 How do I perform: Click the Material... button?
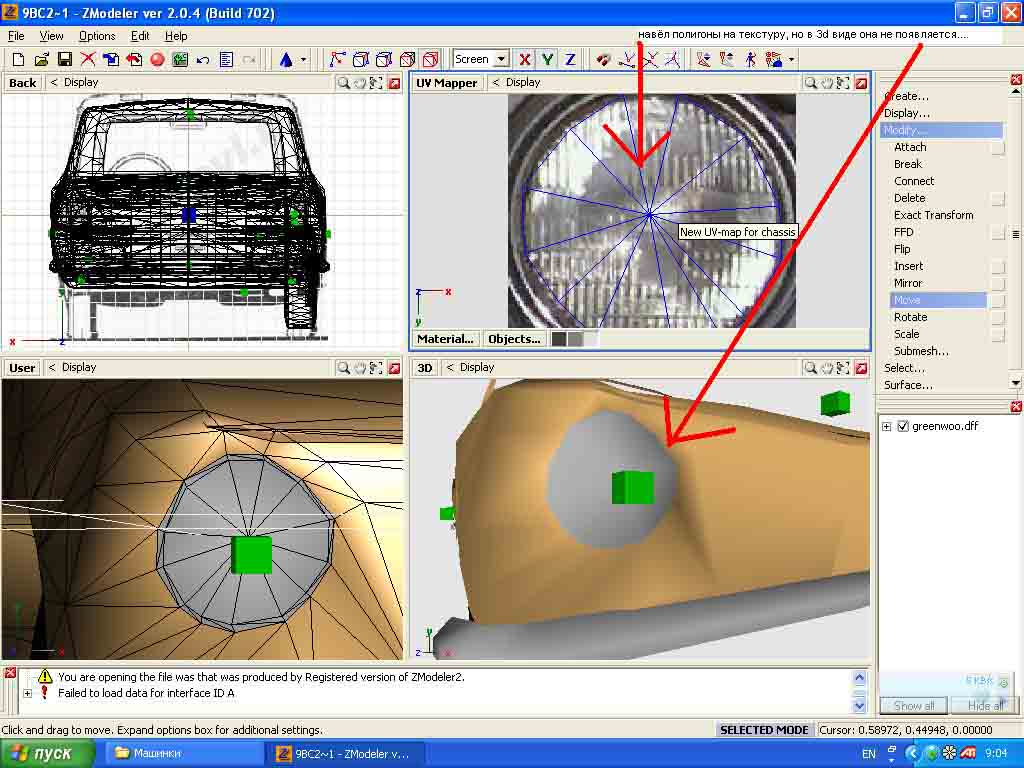click(x=445, y=339)
